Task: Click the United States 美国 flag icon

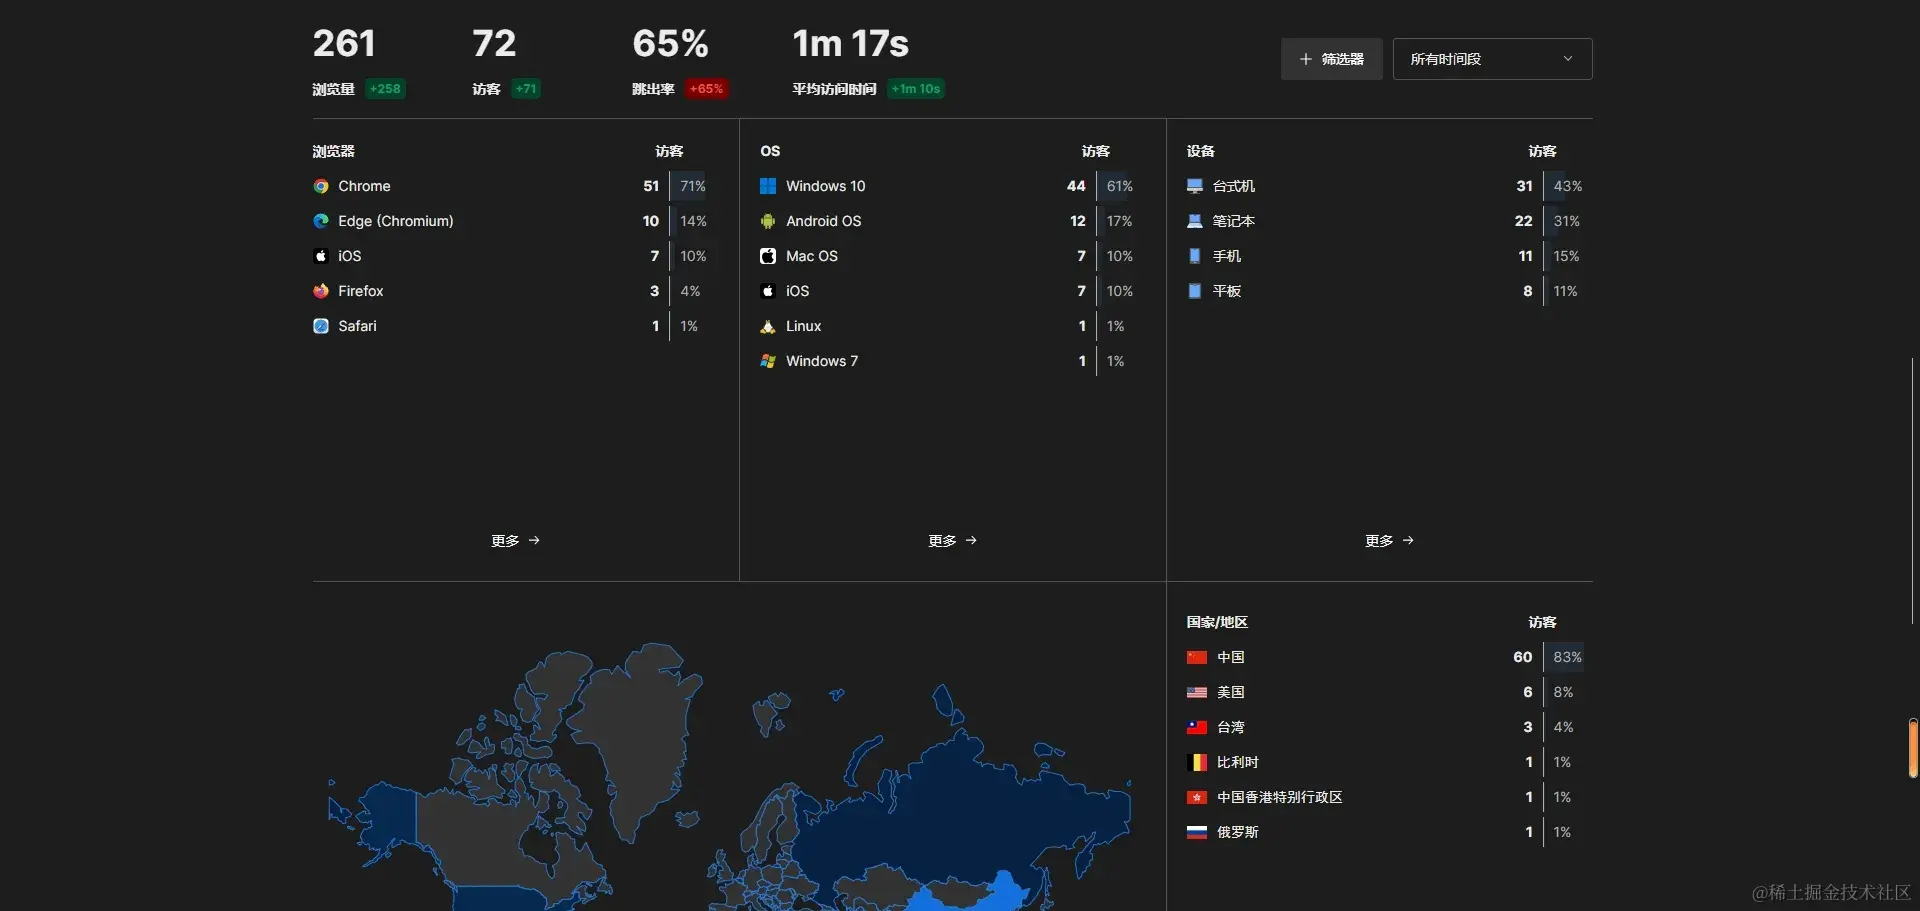Action: pyautogui.click(x=1197, y=692)
